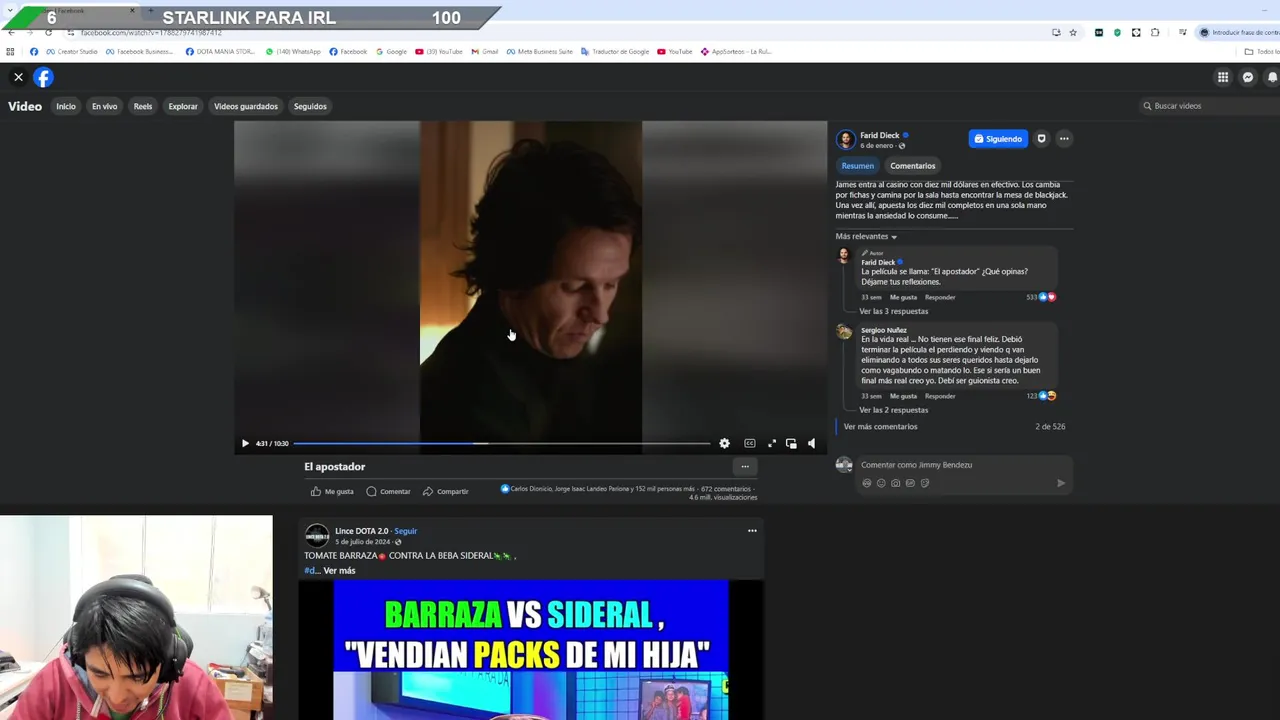Open the Messenger icon
The height and width of the screenshot is (720, 1280).
tap(1248, 77)
